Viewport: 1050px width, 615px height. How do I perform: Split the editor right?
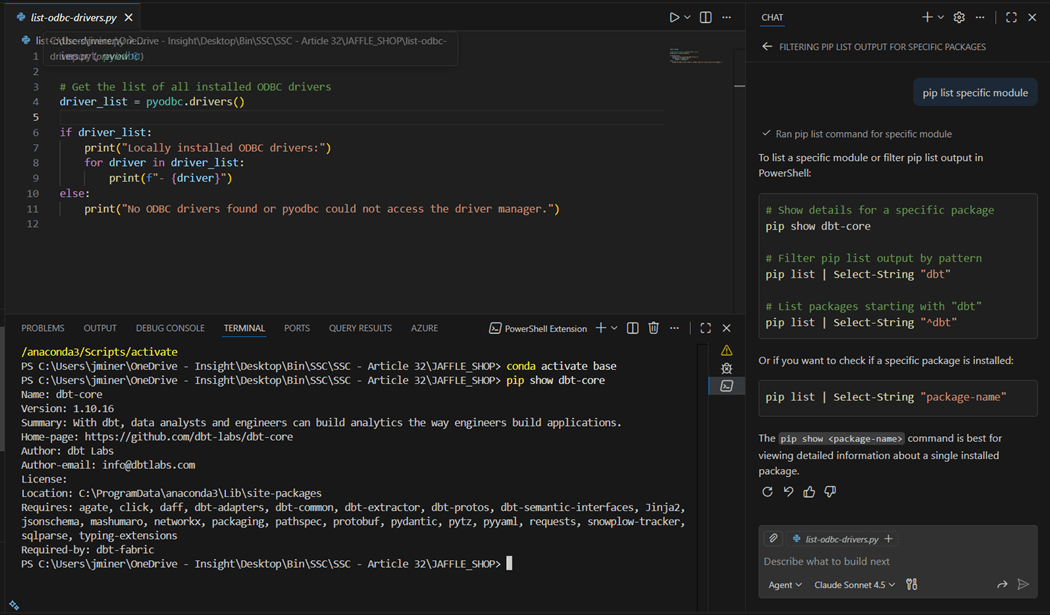tap(706, 17)
